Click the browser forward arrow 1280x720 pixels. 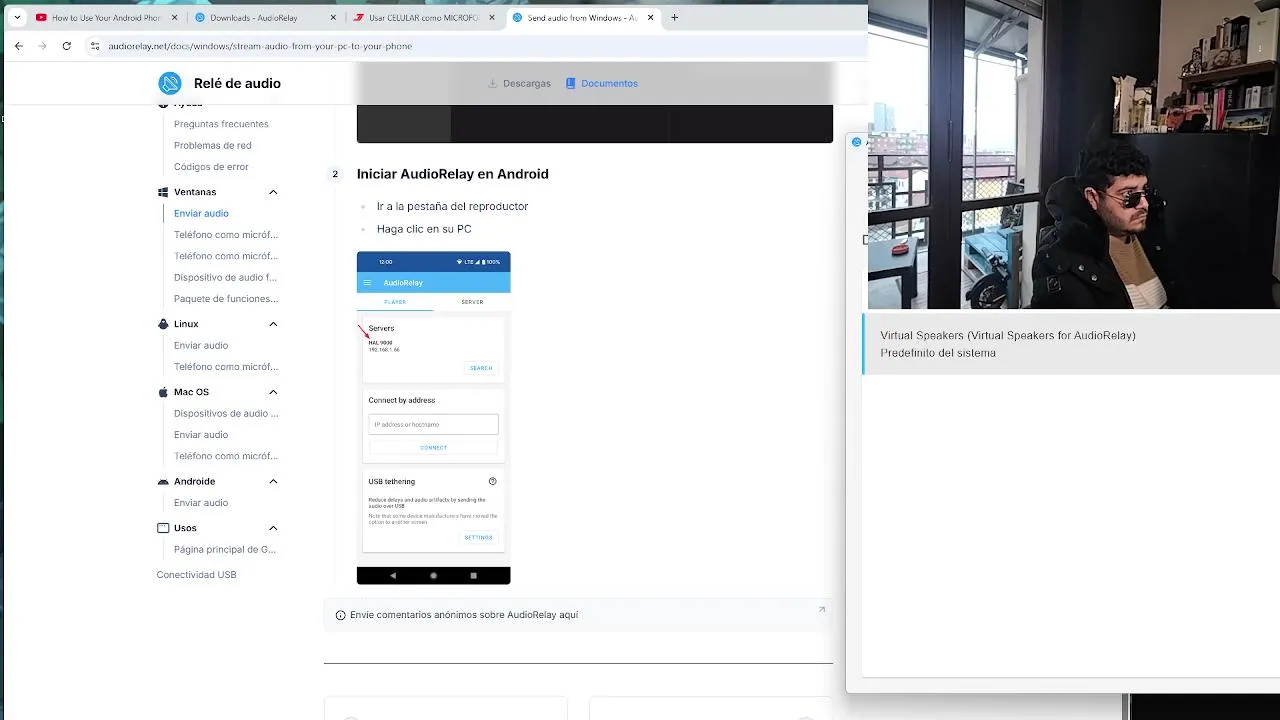point(42,46)
